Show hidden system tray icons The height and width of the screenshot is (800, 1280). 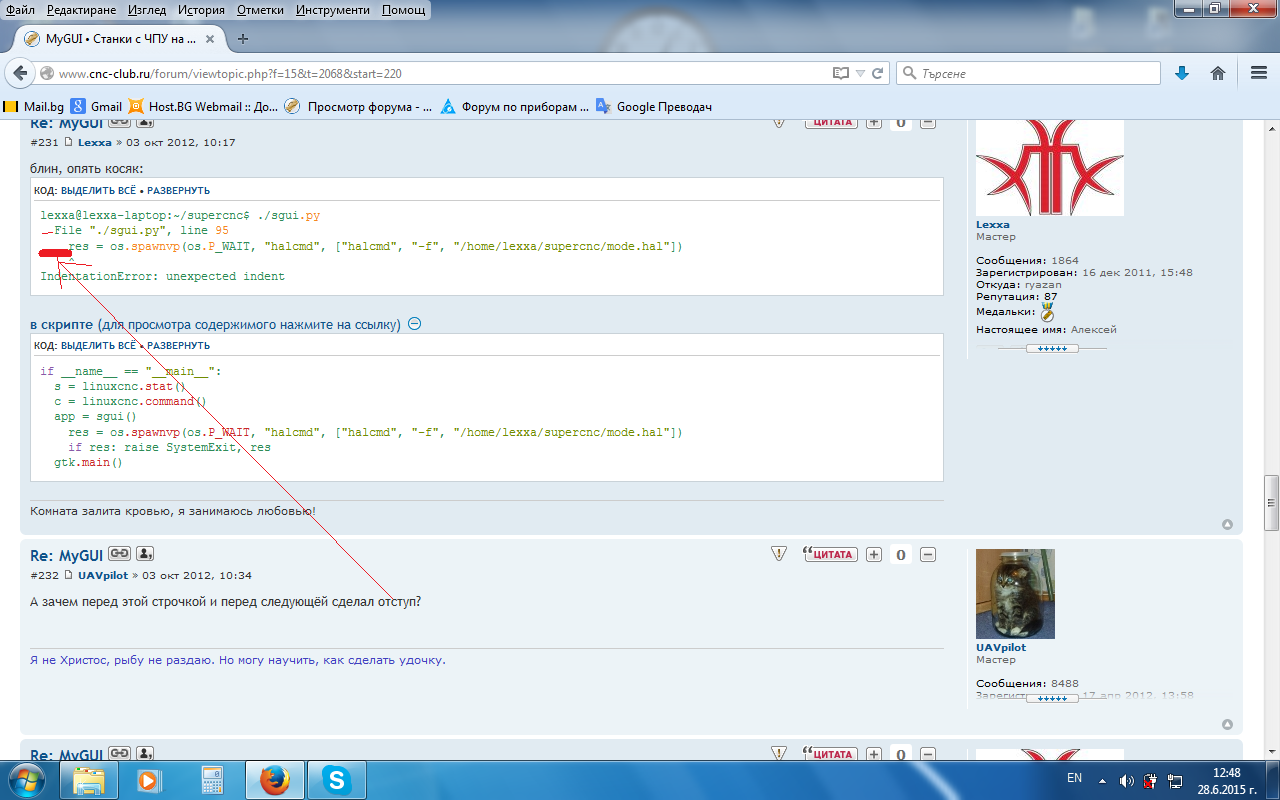[1101, 780]
